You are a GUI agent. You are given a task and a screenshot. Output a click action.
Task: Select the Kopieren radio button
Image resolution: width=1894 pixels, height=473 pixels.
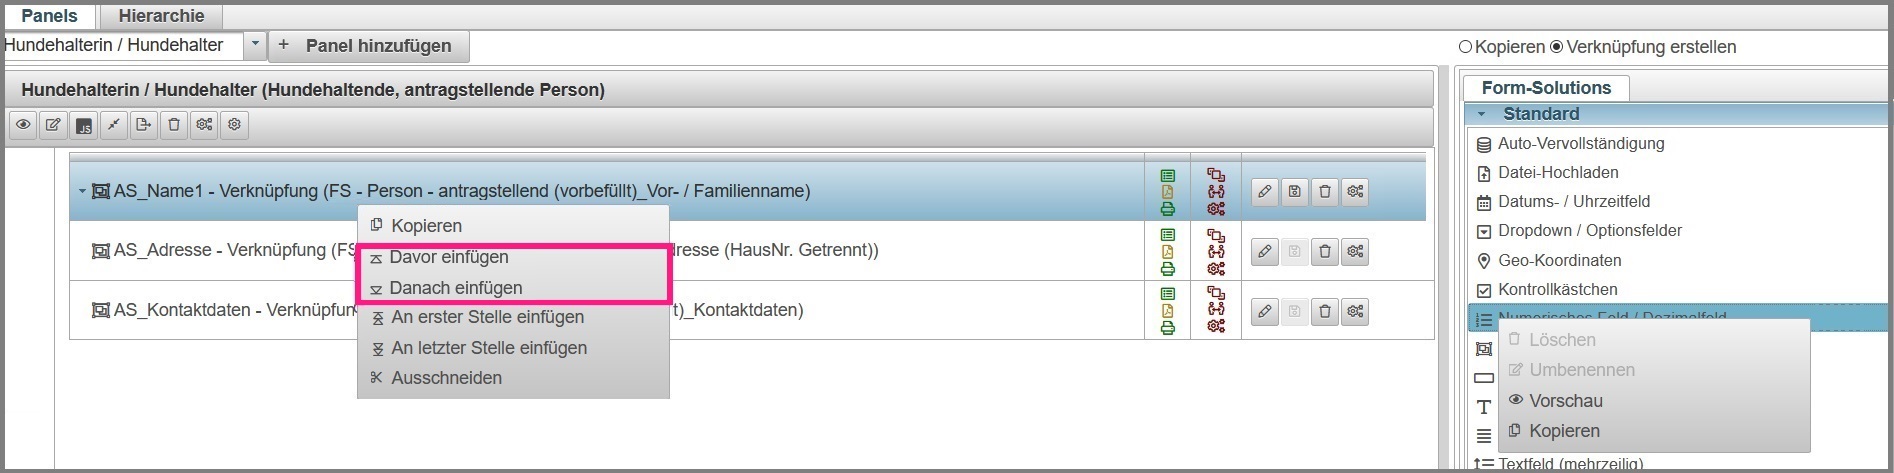coord(1466,47)
